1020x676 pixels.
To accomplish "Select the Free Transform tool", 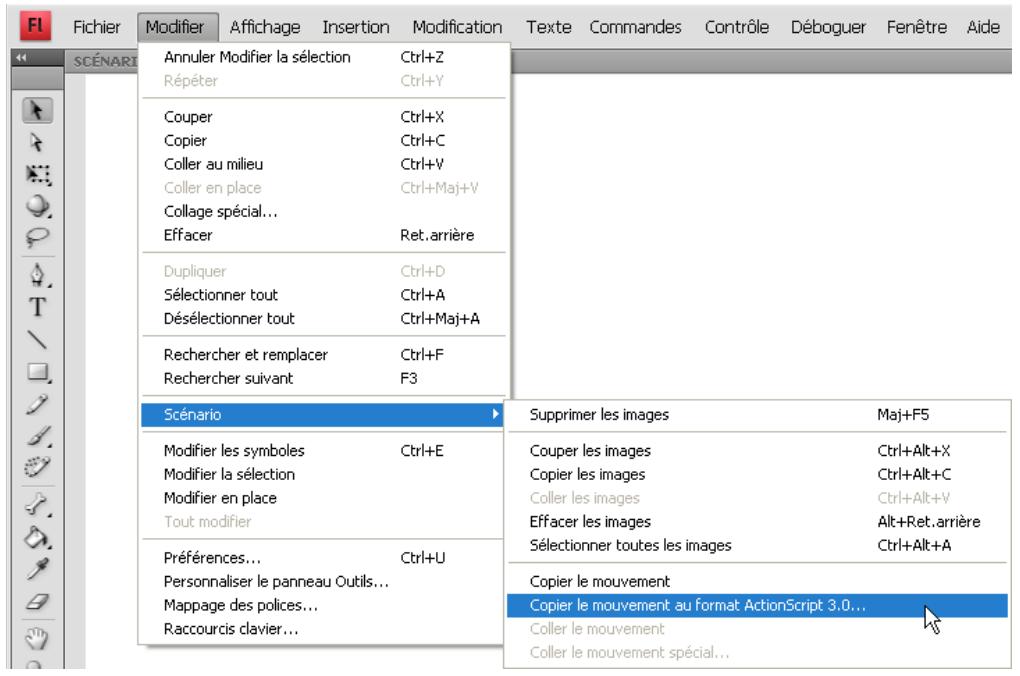I will click(38, 174).
